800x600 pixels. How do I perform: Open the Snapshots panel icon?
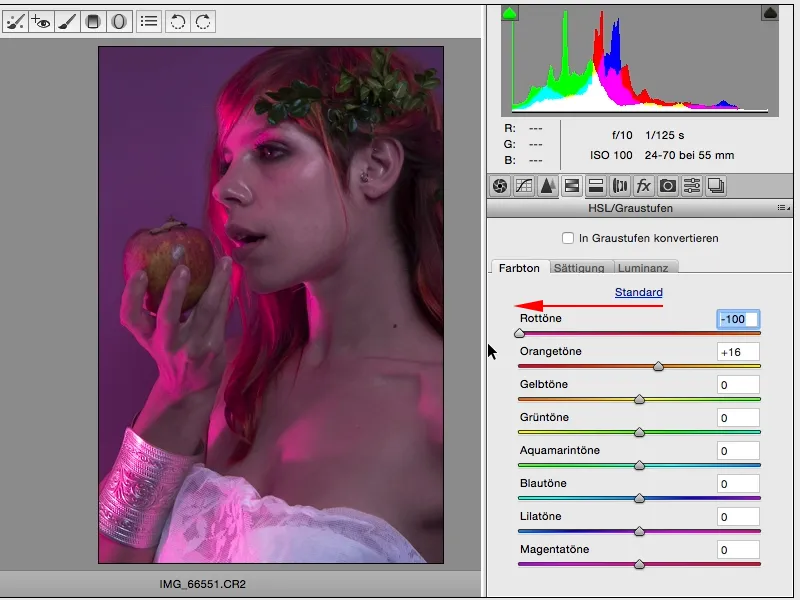pyautogui.click(x=716, y=186)
